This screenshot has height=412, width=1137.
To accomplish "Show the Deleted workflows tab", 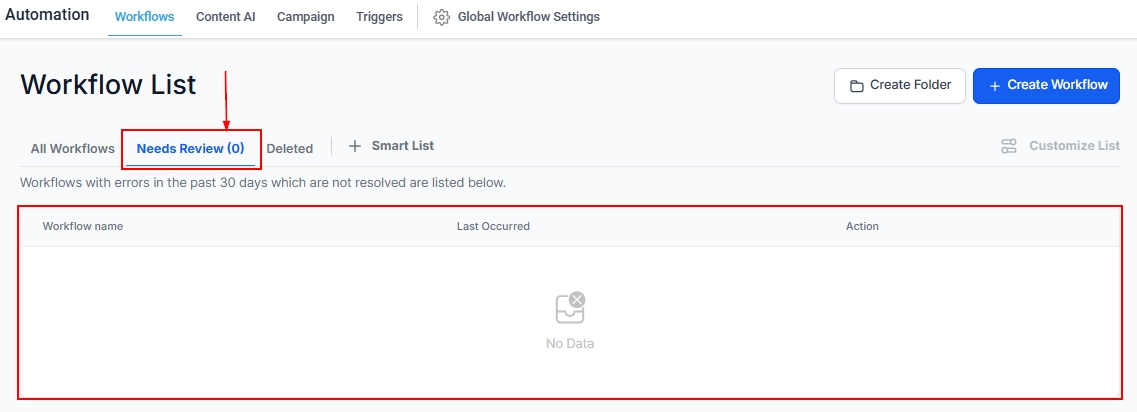I will pyautogui.click(x=289, y=149).
